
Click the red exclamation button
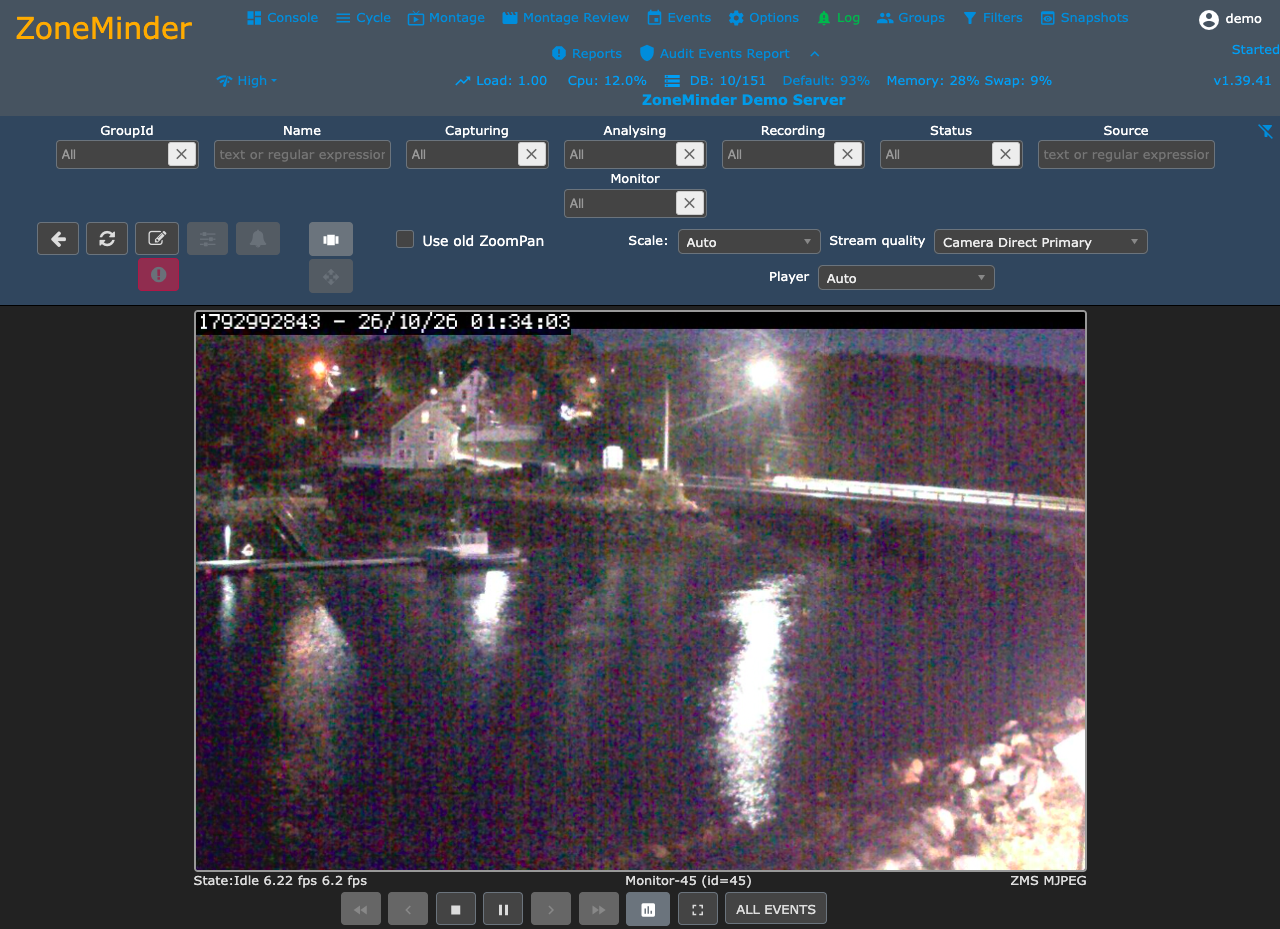(158, 275)
